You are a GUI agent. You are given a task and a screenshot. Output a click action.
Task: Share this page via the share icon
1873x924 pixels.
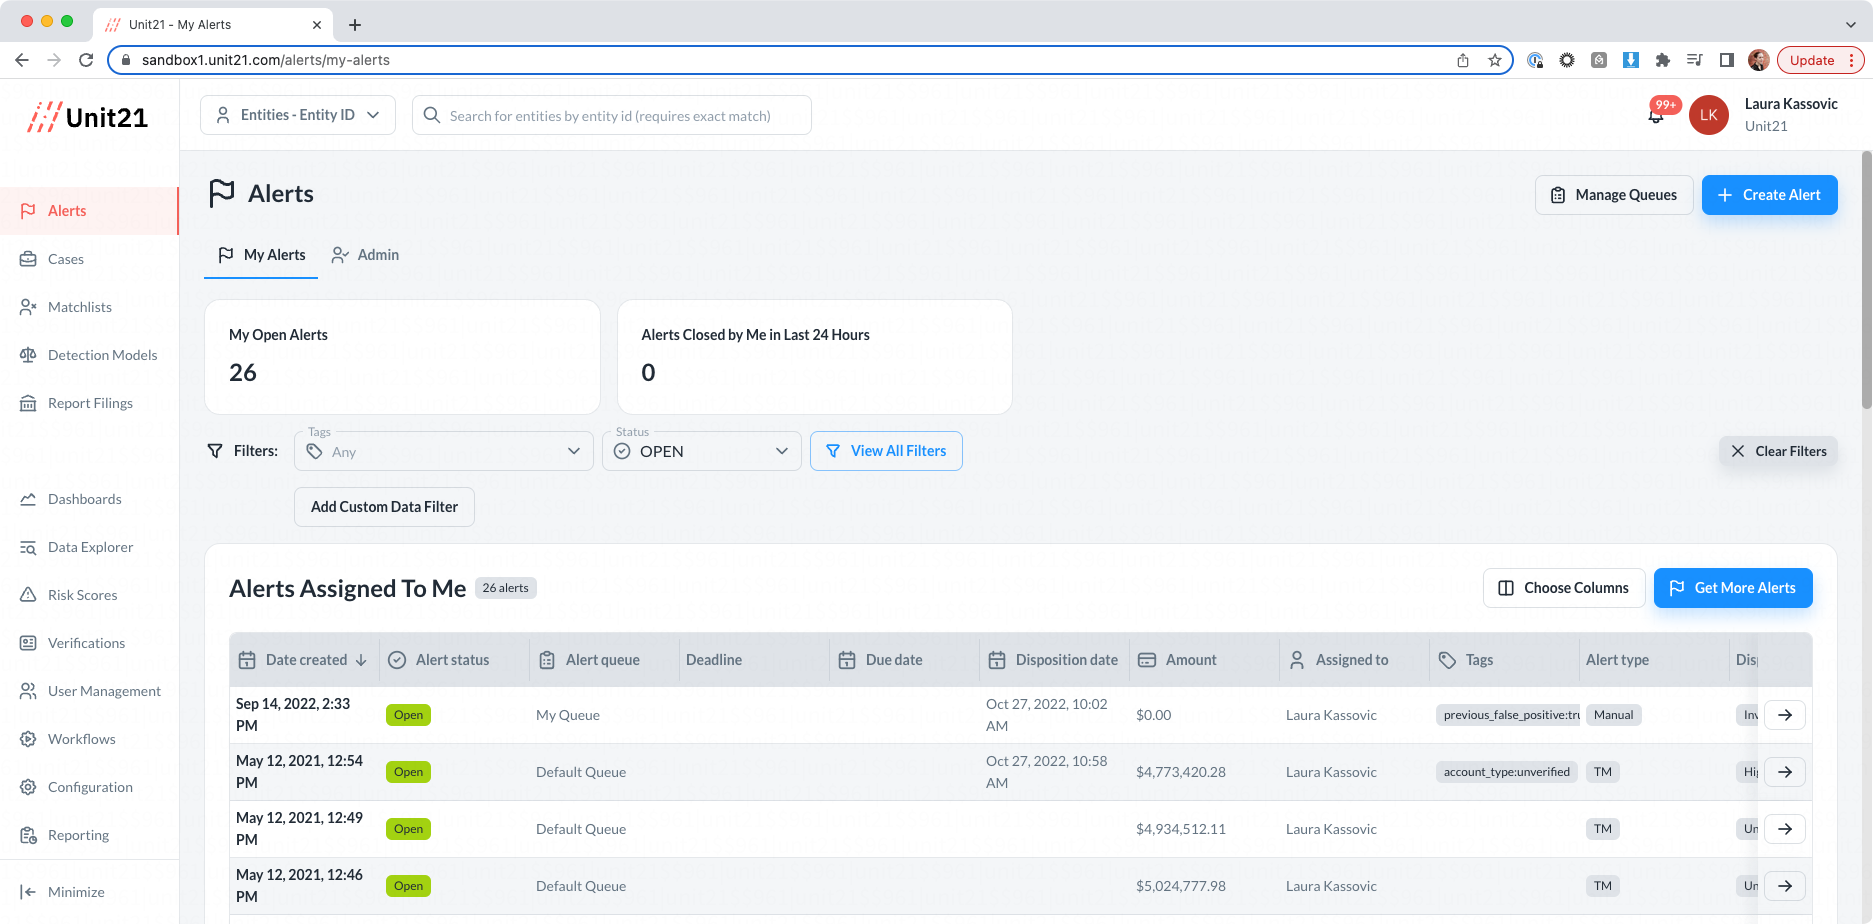pyautogui.click(x=1463, y=60)
